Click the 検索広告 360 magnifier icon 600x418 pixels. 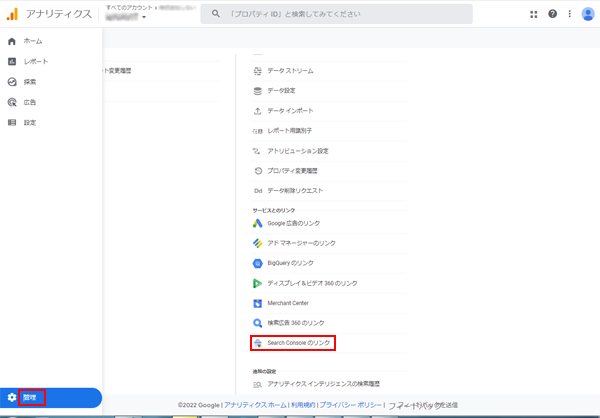258,323
